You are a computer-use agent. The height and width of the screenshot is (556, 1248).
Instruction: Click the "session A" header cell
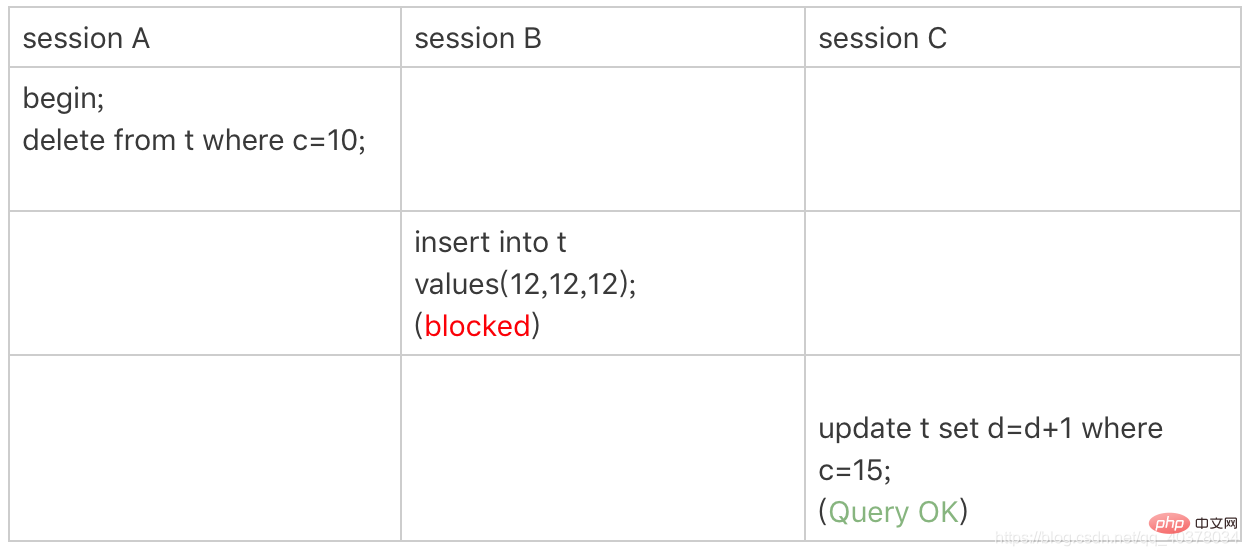pos(86,39)
